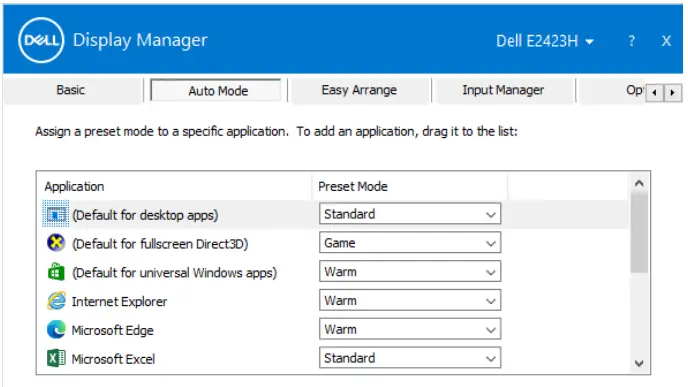Open preset dropdown for Microsoft Edge
The image size is (688, 387).
[410, 330]
